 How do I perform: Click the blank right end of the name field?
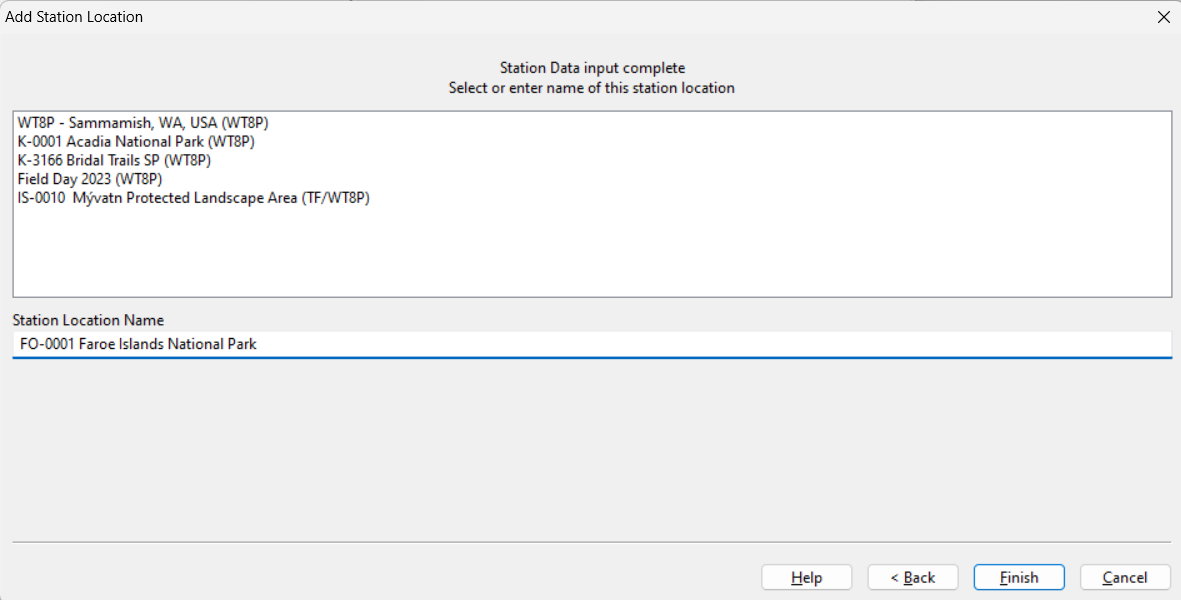pyautogui.click(x=900, y=345)
